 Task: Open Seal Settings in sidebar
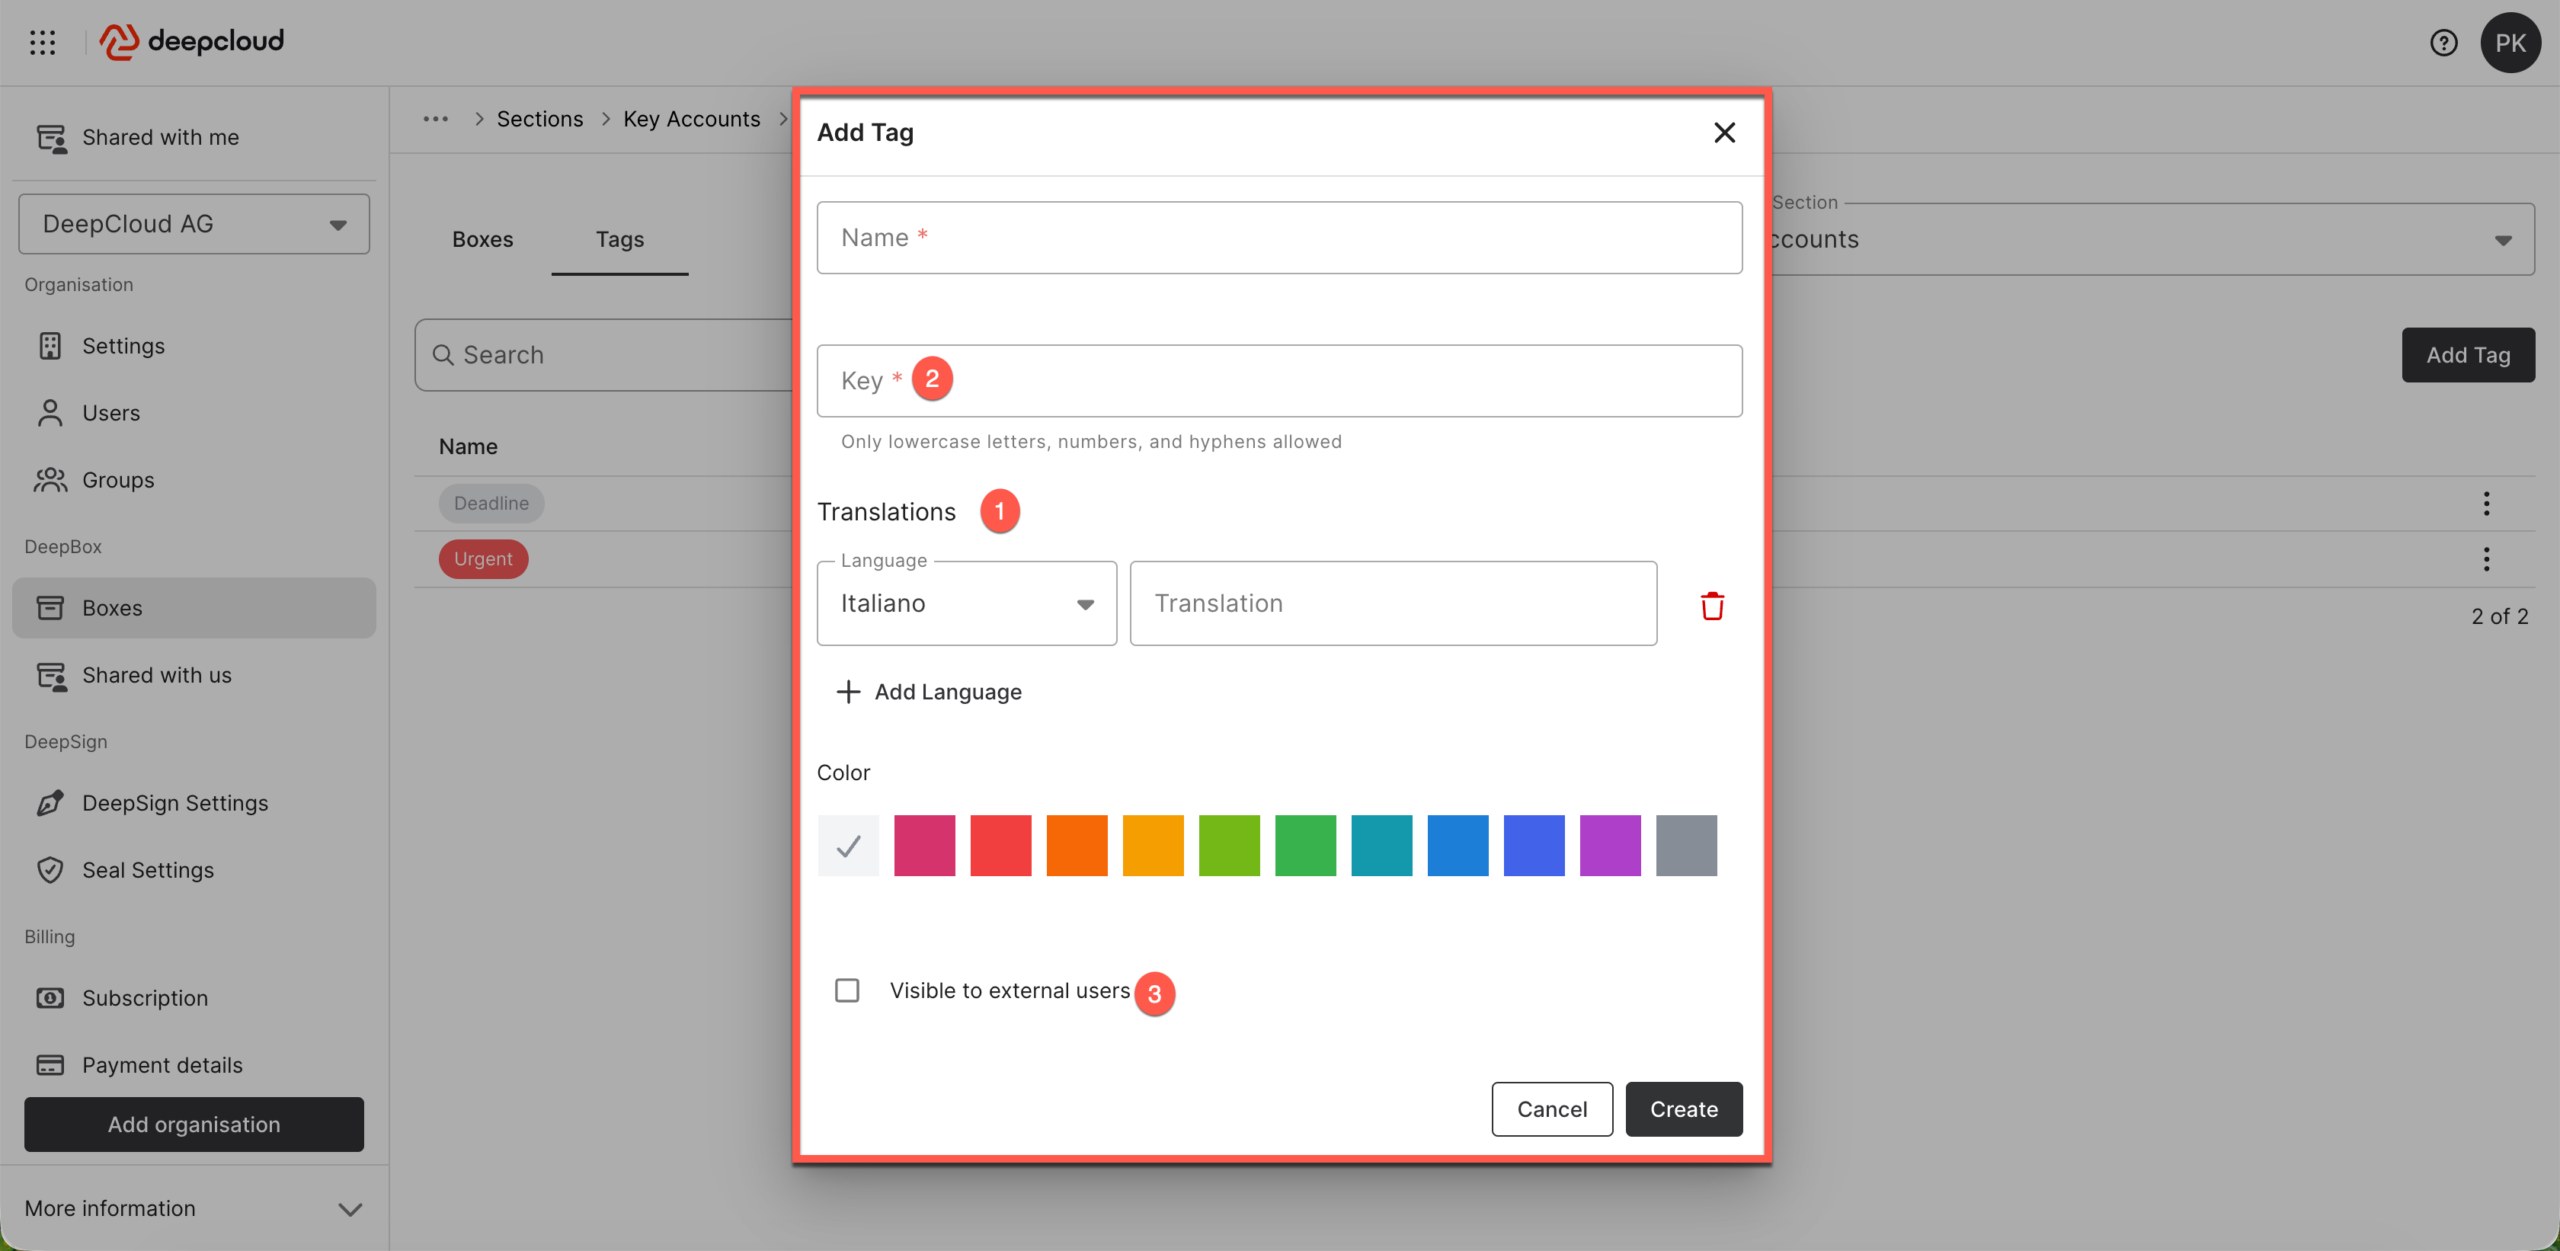(148, 870)
